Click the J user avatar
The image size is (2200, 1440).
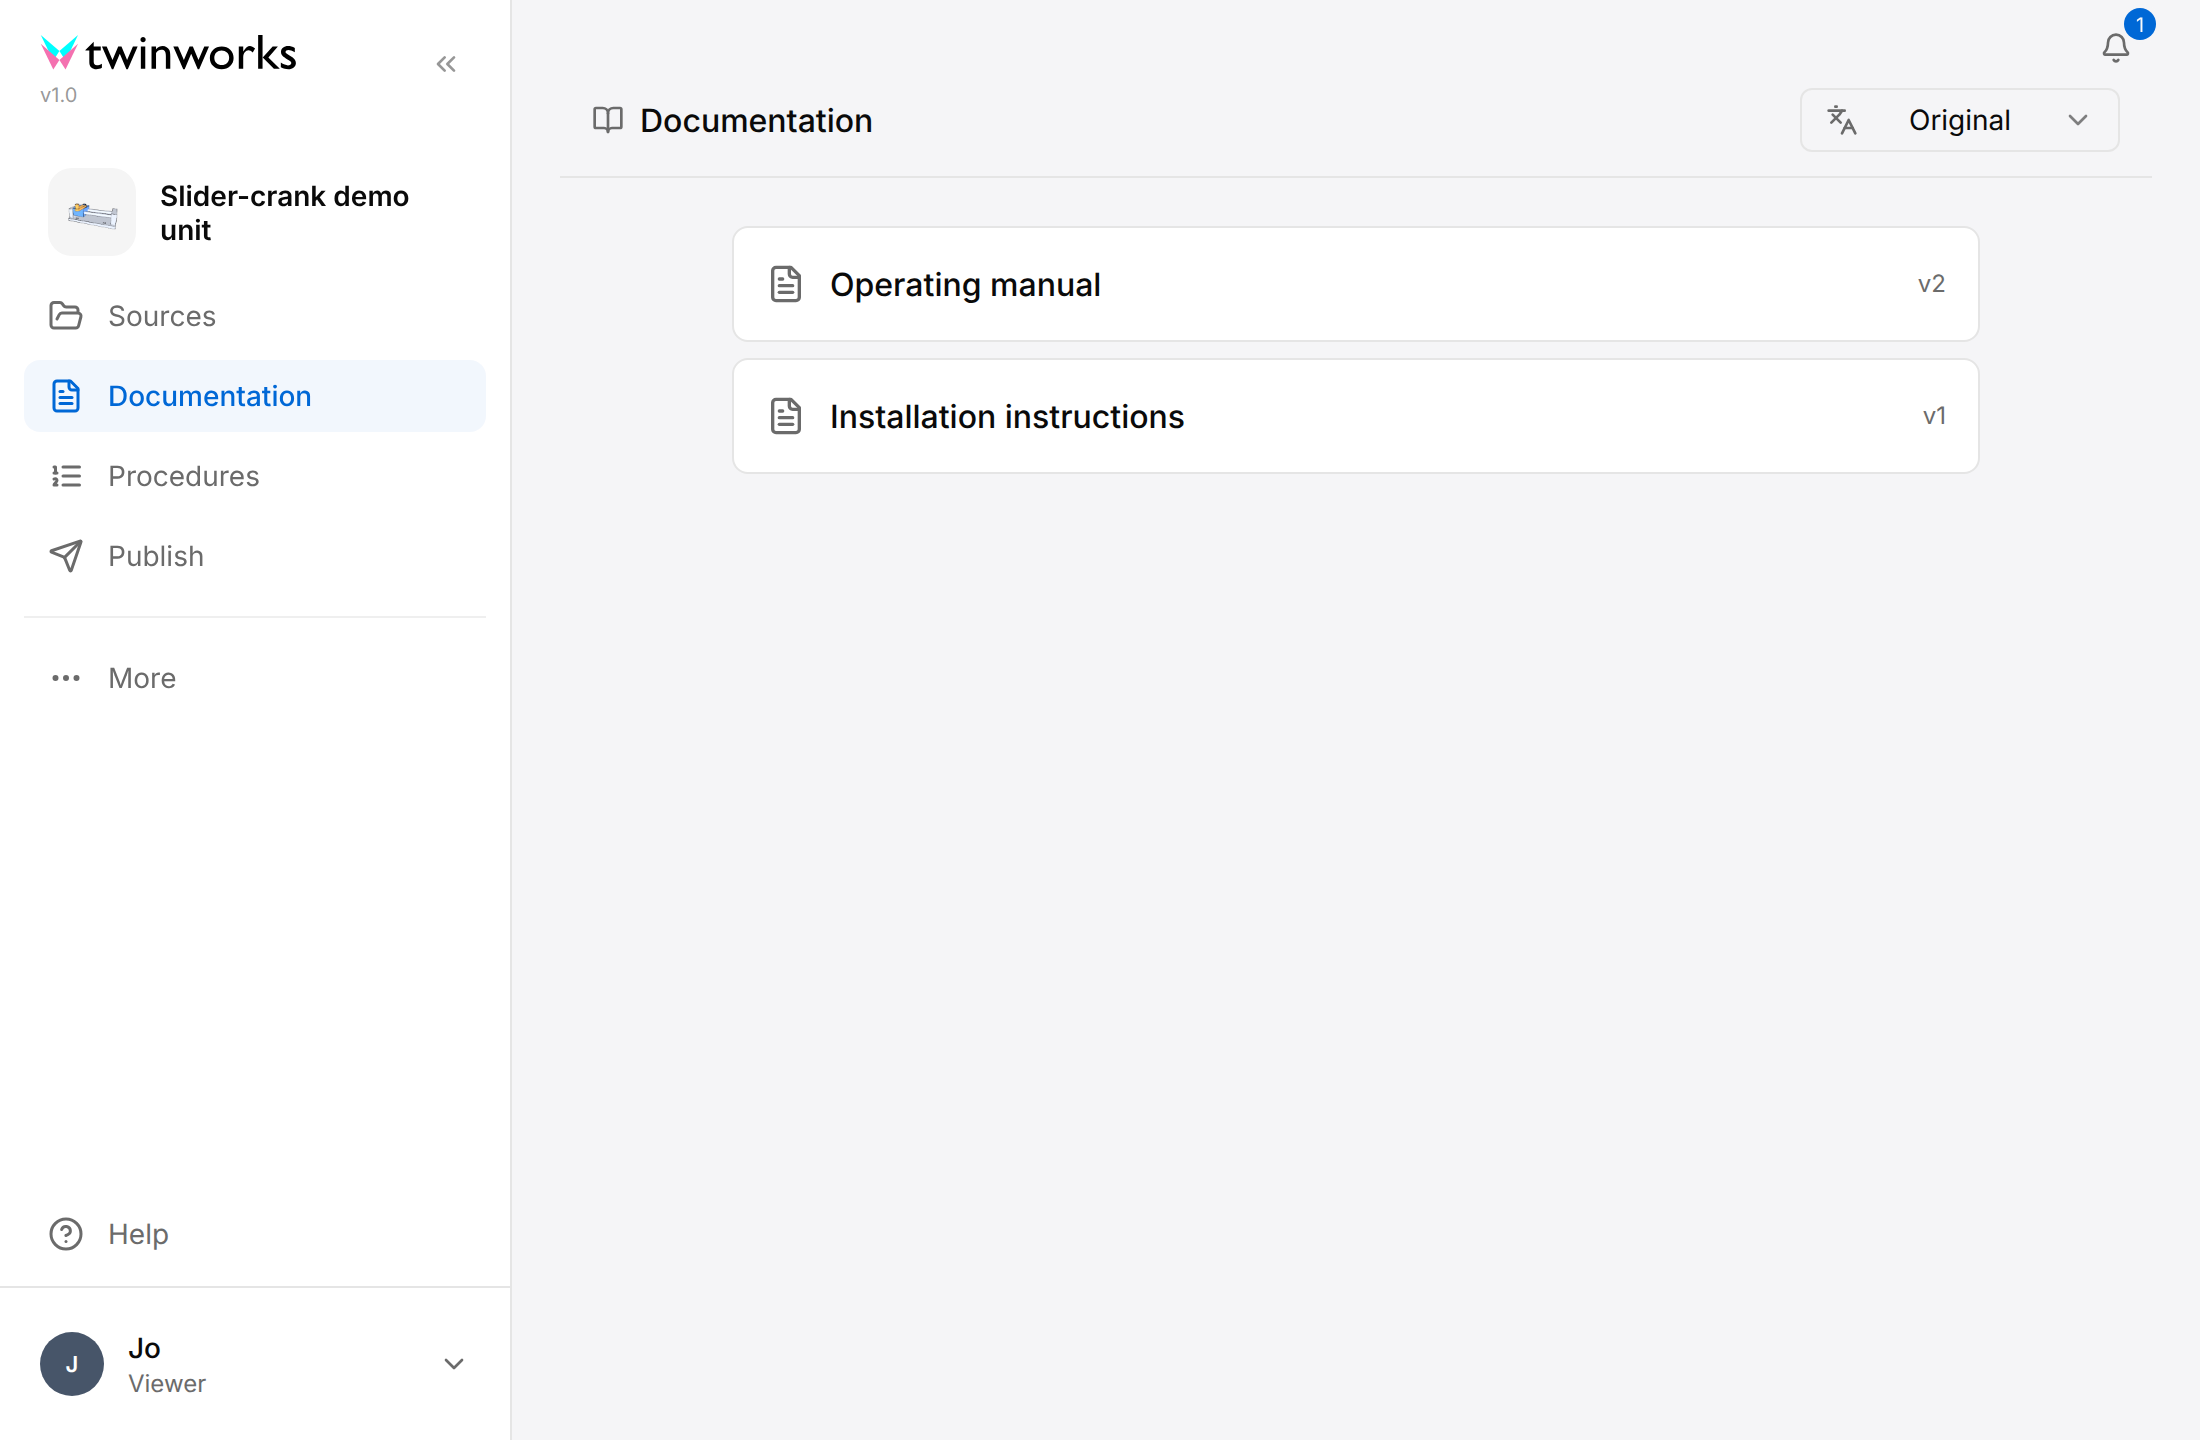click(72, 1364)
